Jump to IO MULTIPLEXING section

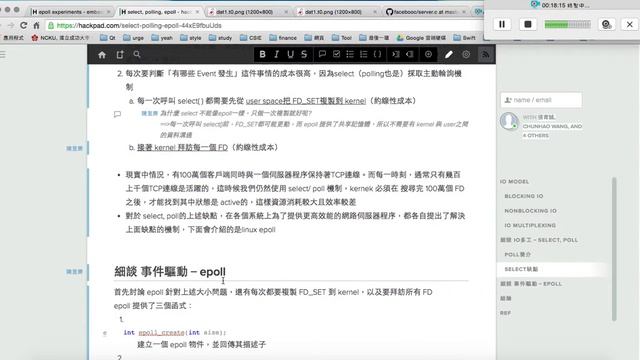coord(530,225)
